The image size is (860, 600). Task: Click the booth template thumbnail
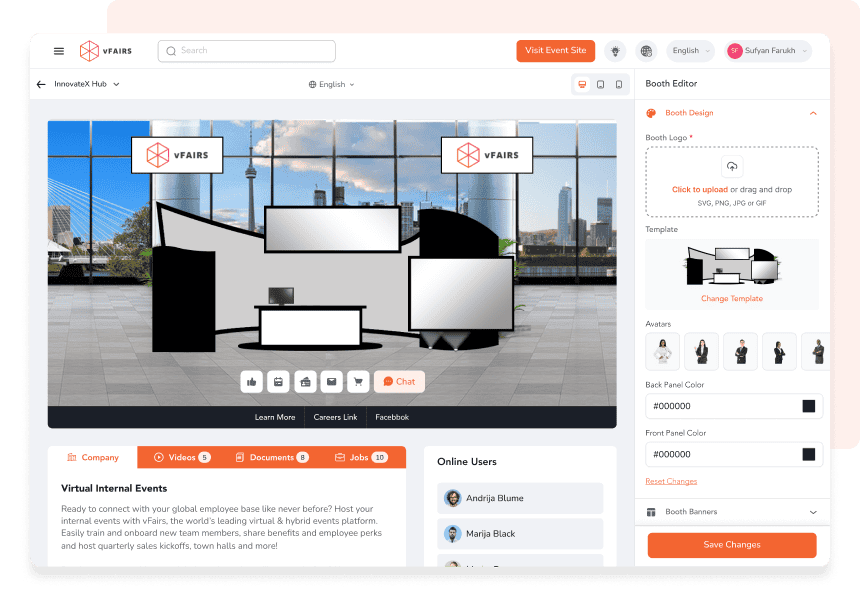coord(732,265)
